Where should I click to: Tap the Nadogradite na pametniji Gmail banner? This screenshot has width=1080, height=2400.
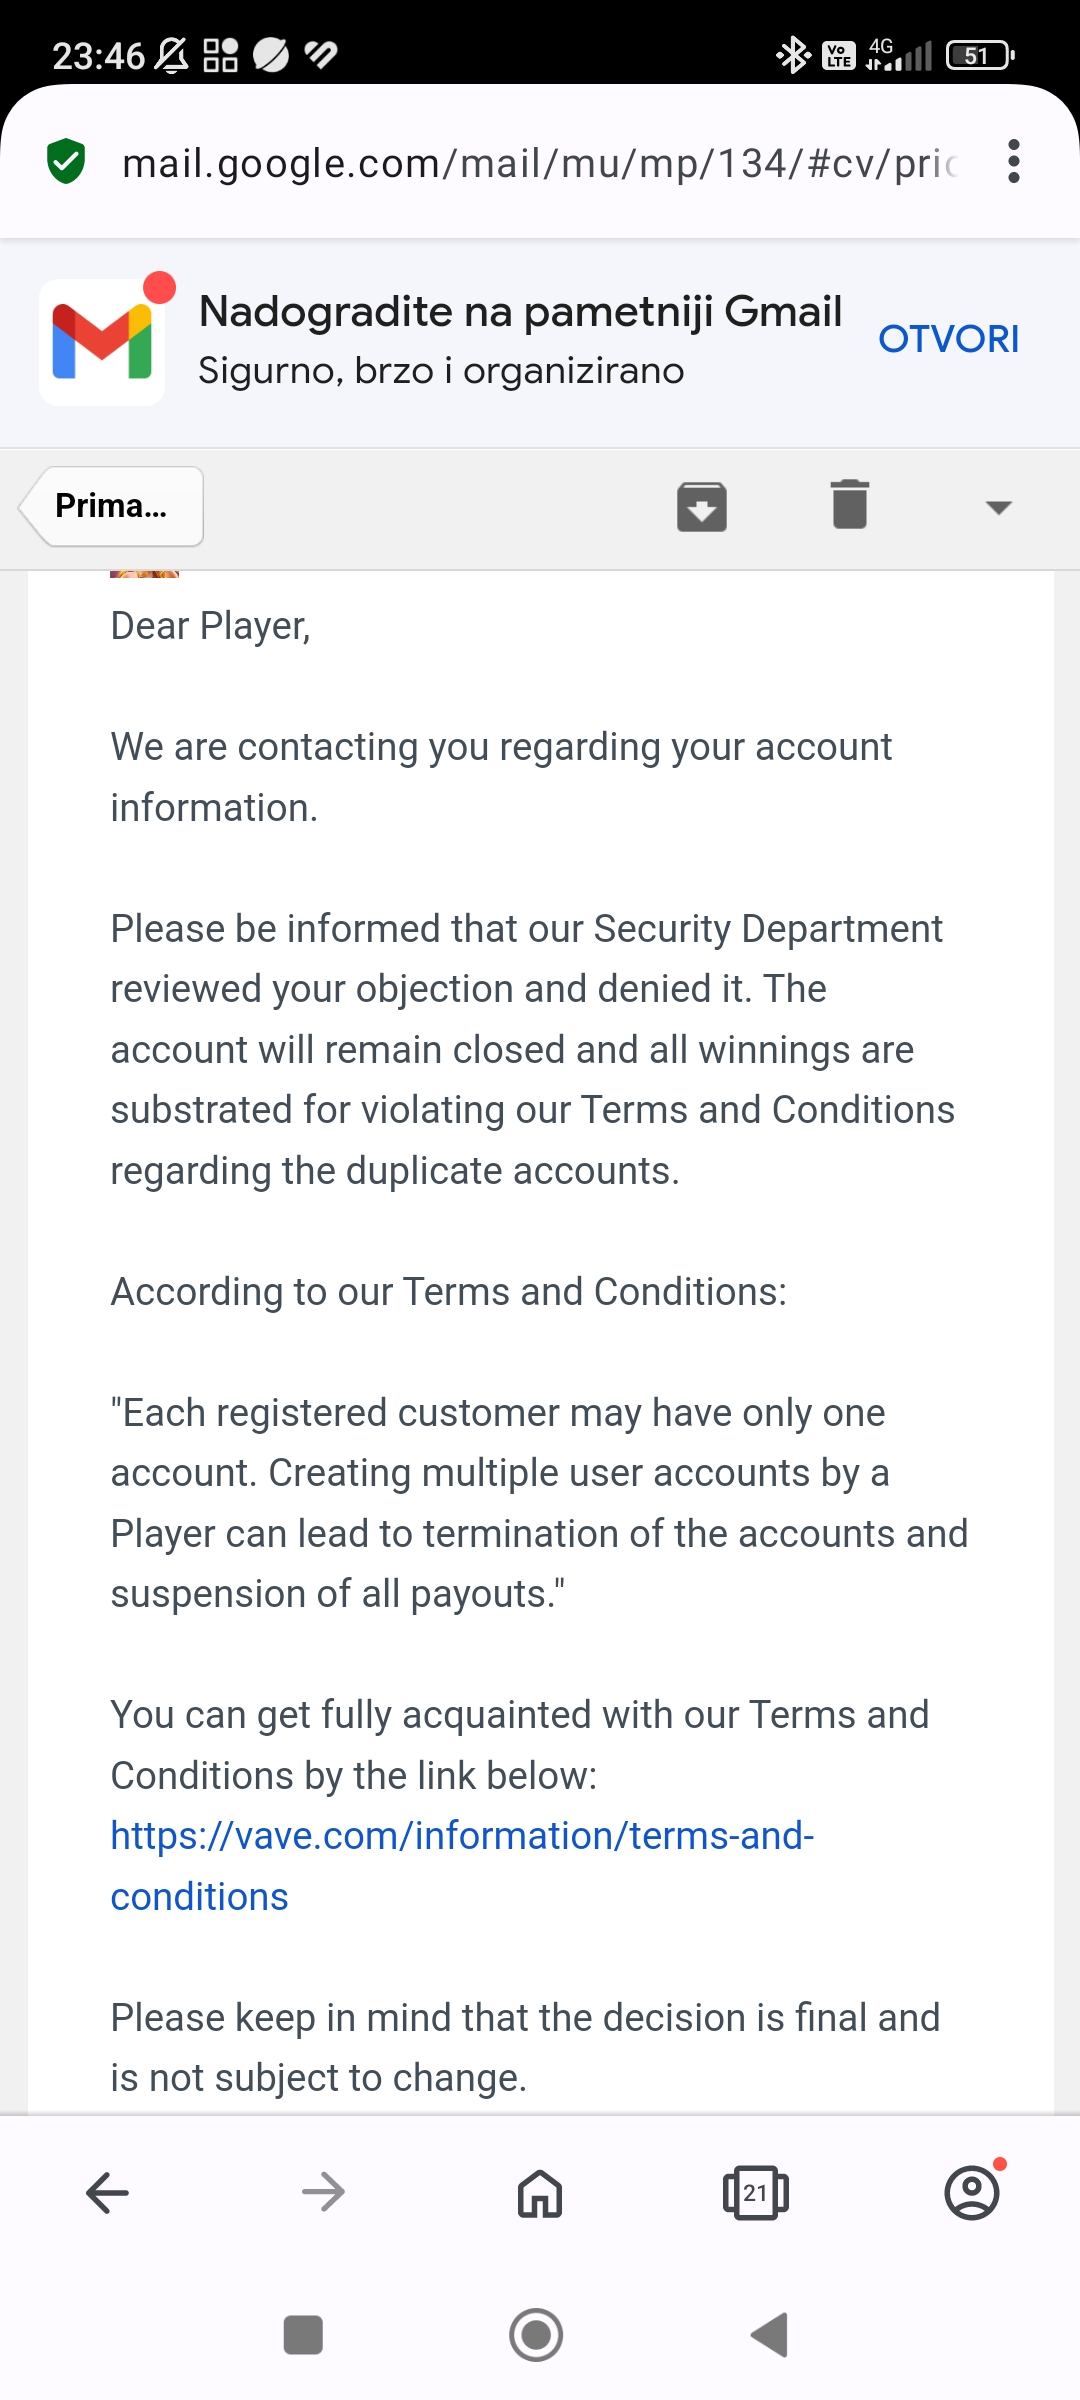pyautogui.click(x=520, y=340)
